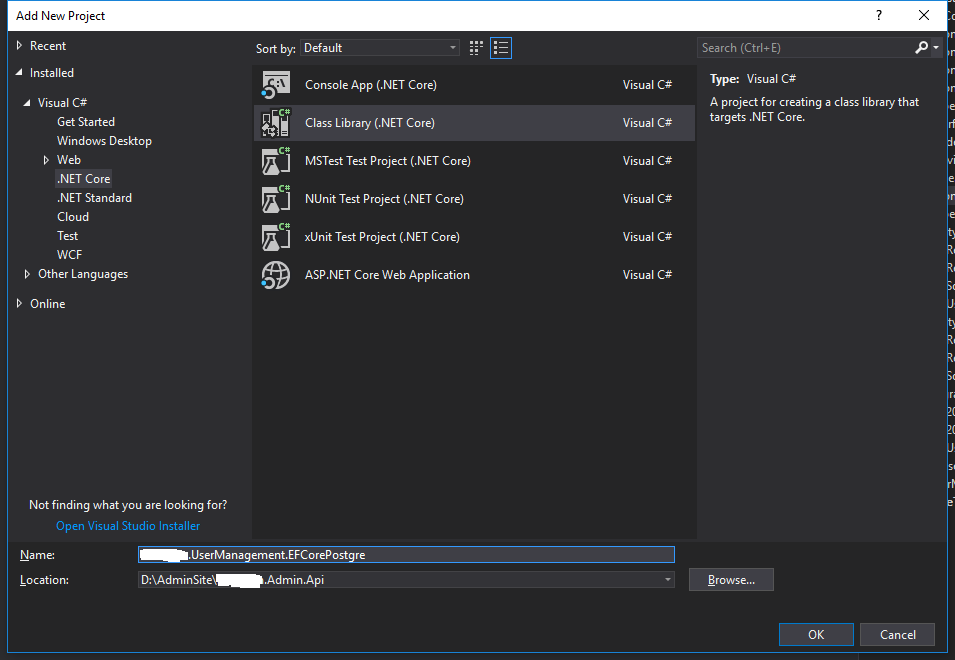
Task: Collapse the Installed node
Action: 19,72
